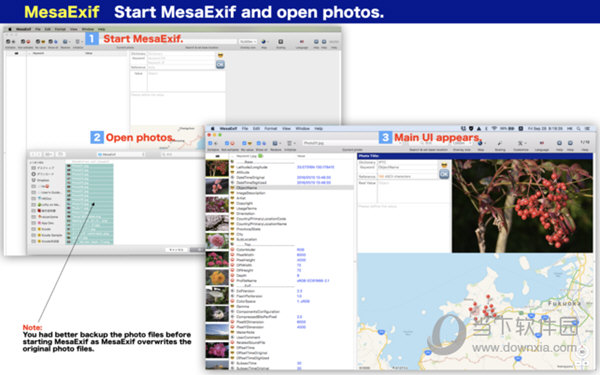Open the Display size dropdown in main window
Image resolution: width=600 pixels, height=375 pixels.
pos(462,143)
